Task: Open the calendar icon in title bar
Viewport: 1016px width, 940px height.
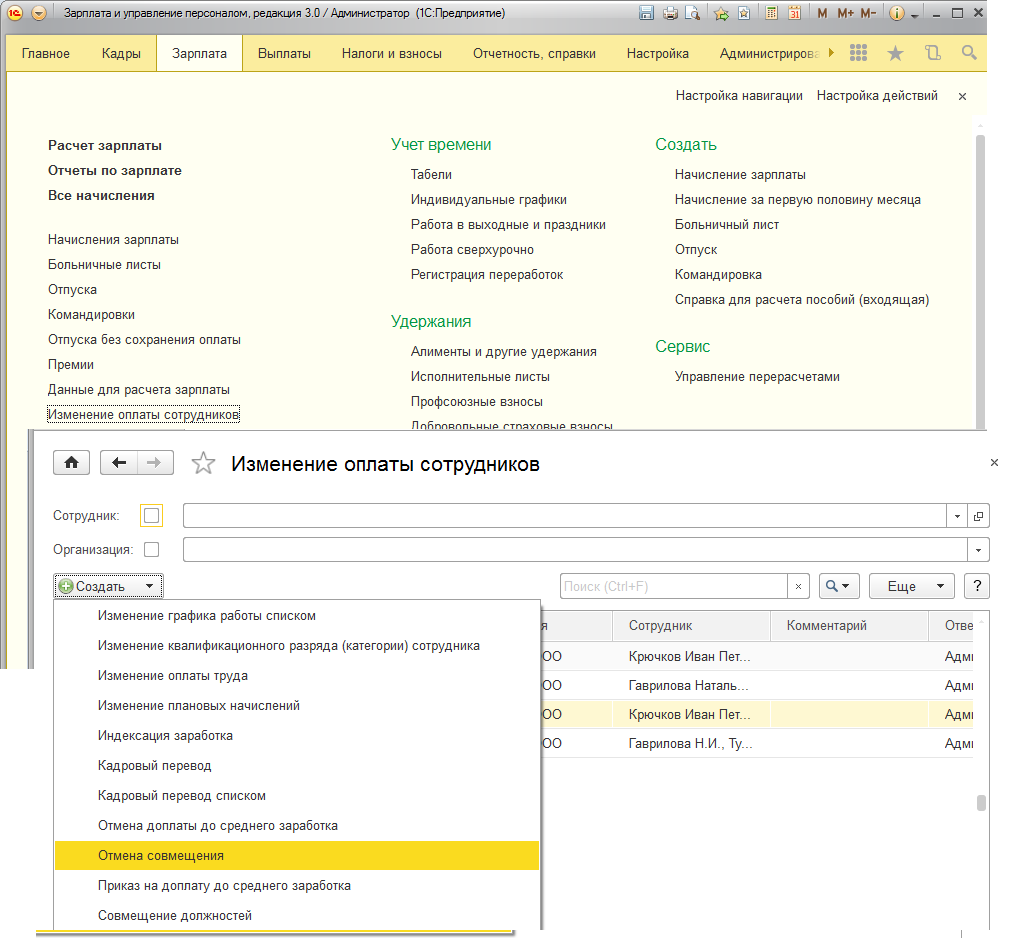Action: click(x=794, y=14)
